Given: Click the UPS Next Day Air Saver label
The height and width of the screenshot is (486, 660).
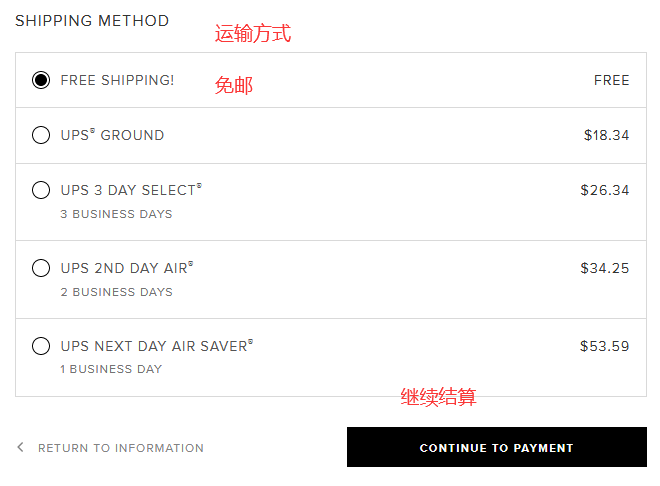Looking at the screenshot, I should pyautogui.click(x=157, y=345).
